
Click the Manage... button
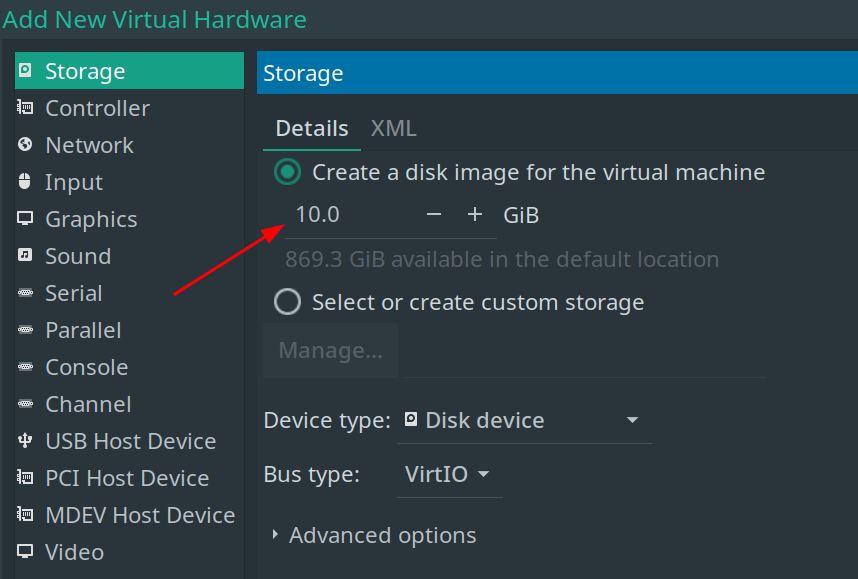(x=330, y=350)
